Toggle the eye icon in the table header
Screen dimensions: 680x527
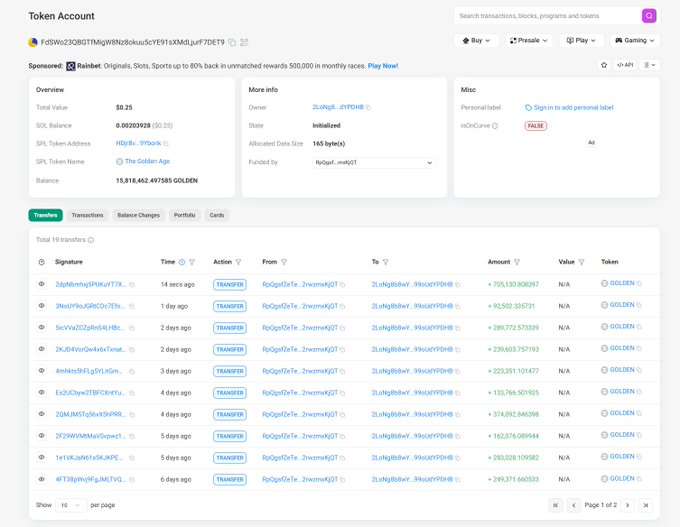41,262
